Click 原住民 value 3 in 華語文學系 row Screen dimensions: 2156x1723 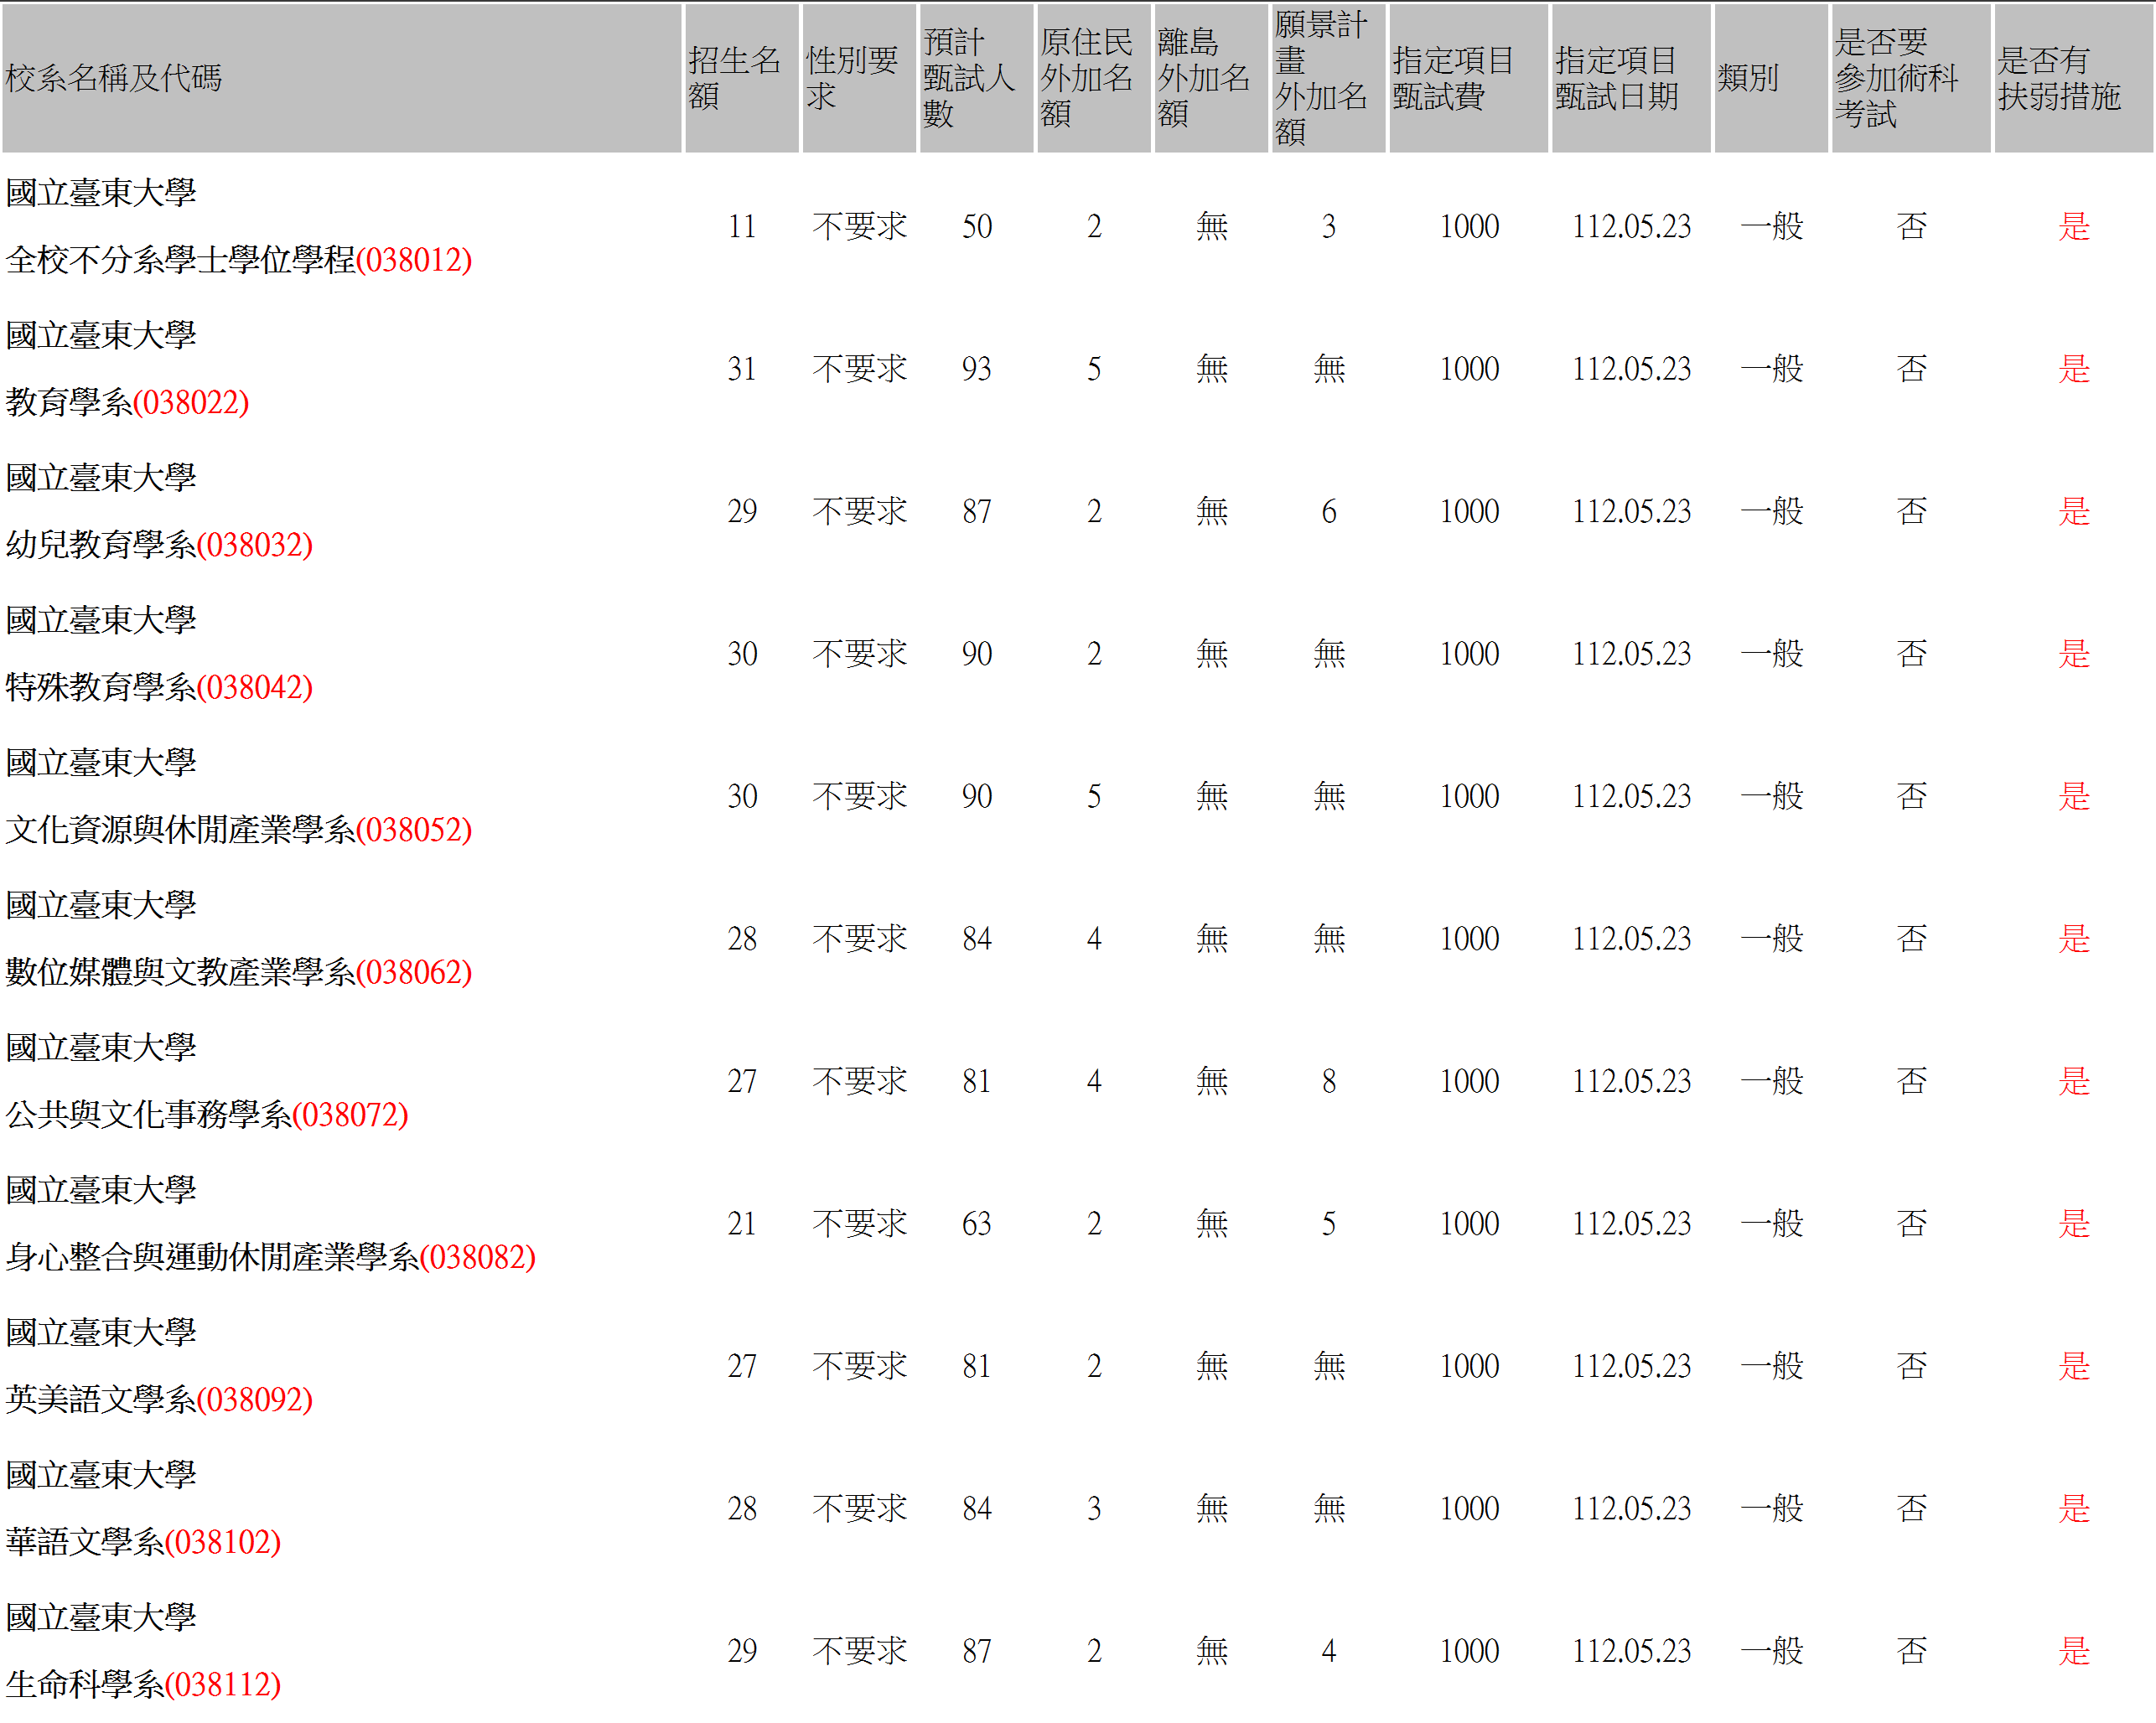coord(1094,1509)
